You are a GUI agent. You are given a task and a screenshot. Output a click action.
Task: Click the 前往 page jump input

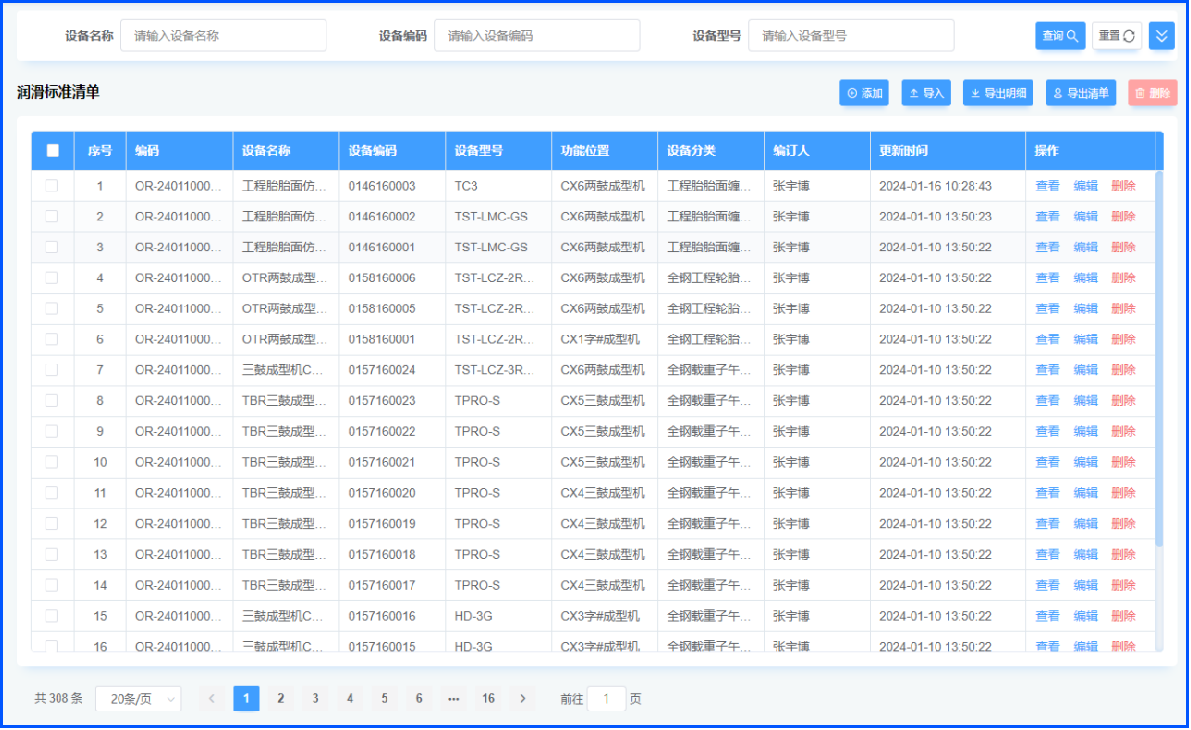[x=606, y=699]
